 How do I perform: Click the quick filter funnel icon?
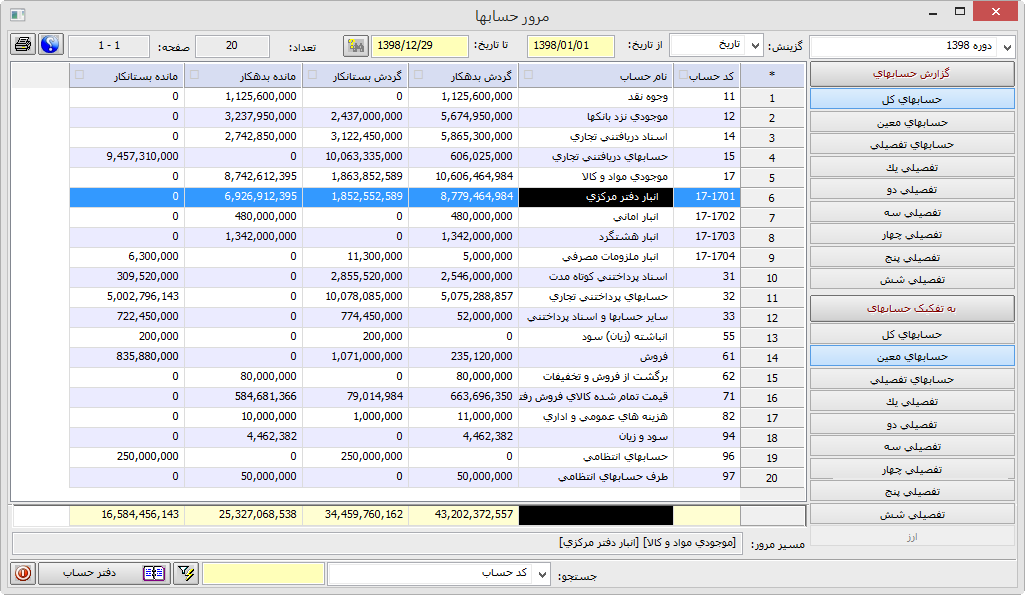tap(186, 573)
